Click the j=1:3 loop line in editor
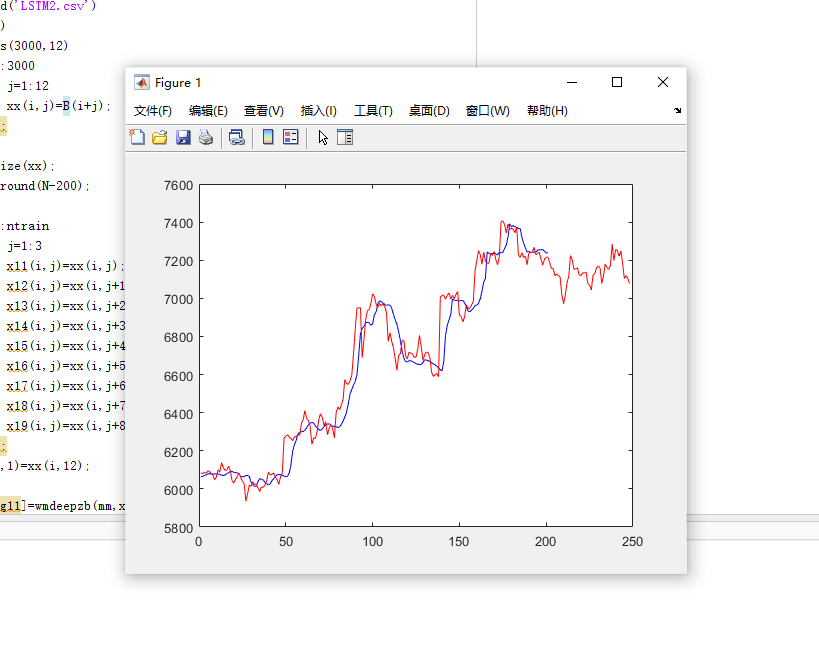Screen dimensions: 819x648 (25, 246)
